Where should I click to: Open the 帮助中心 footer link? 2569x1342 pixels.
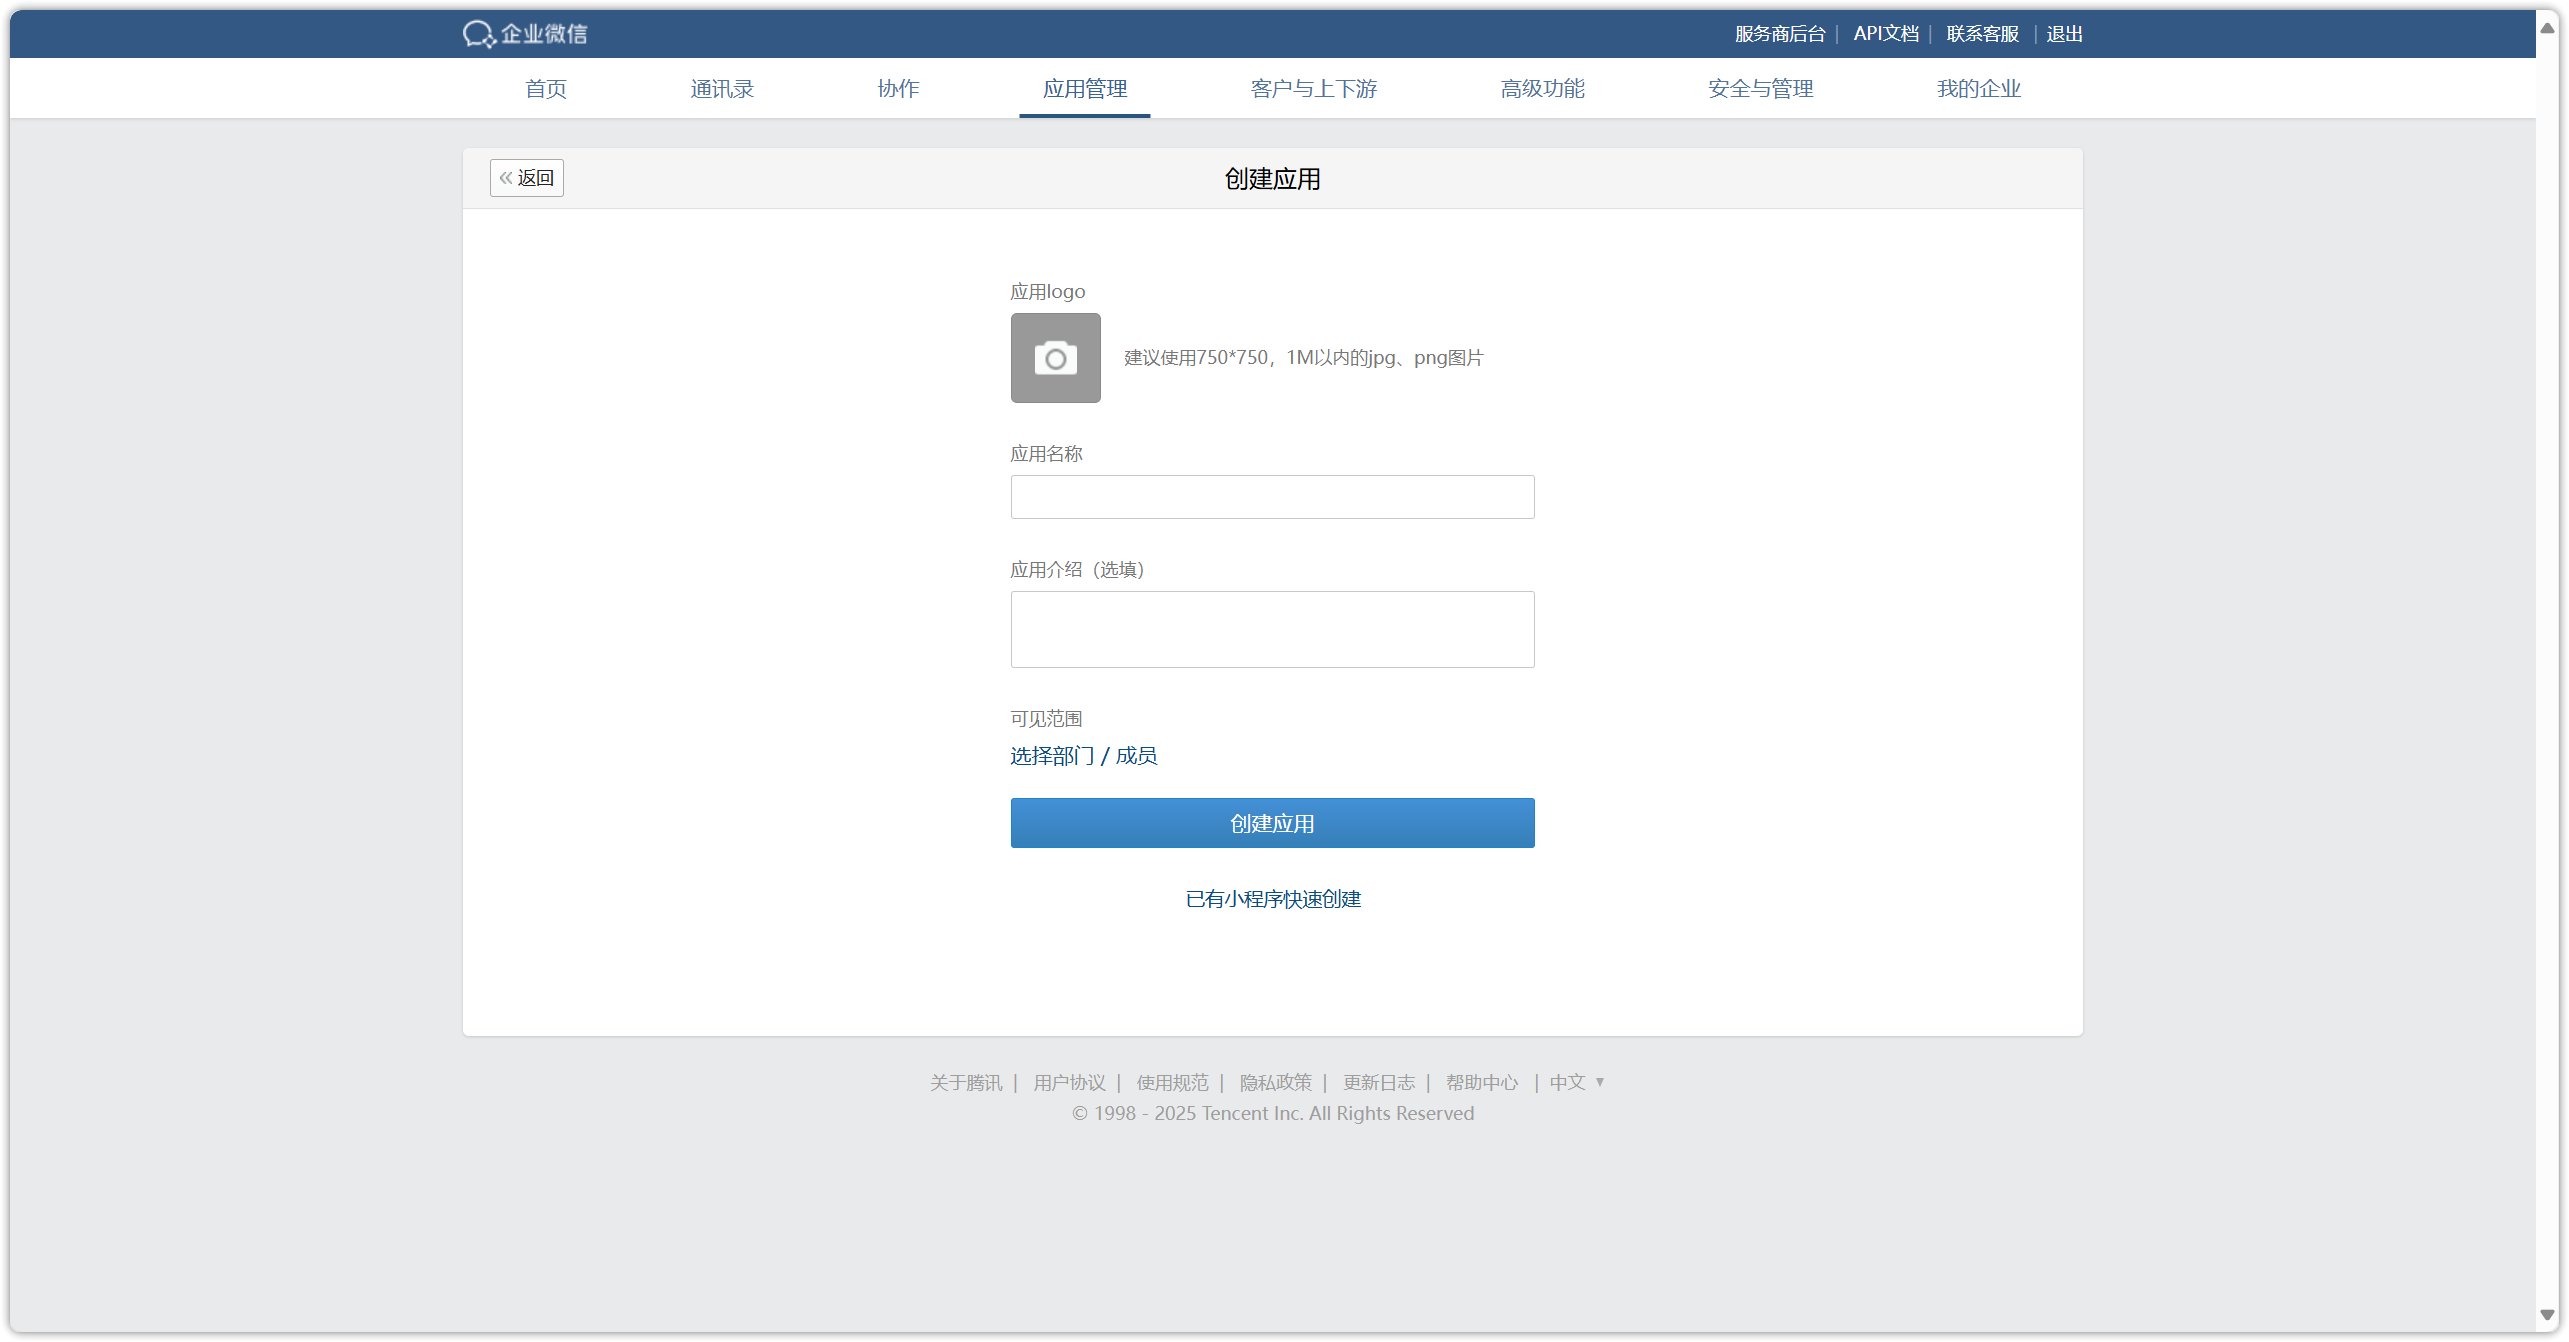click(x=1481, y=1082)
